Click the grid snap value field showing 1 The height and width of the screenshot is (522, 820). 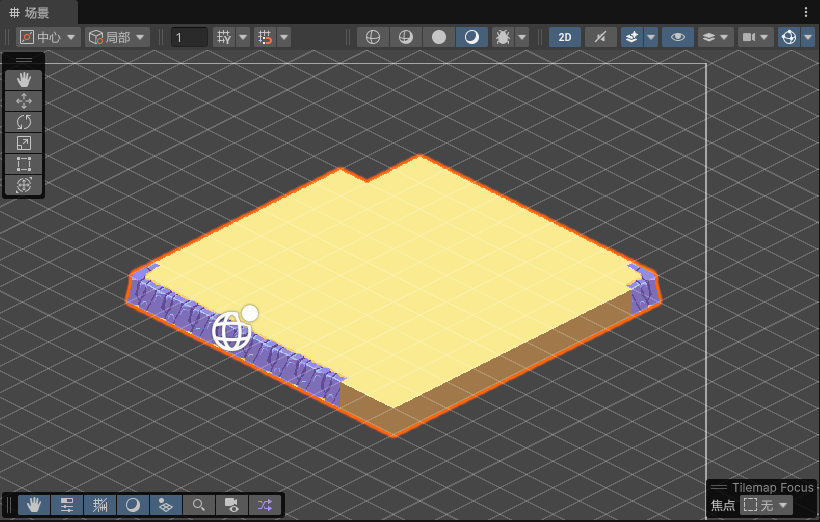(189, 37)
